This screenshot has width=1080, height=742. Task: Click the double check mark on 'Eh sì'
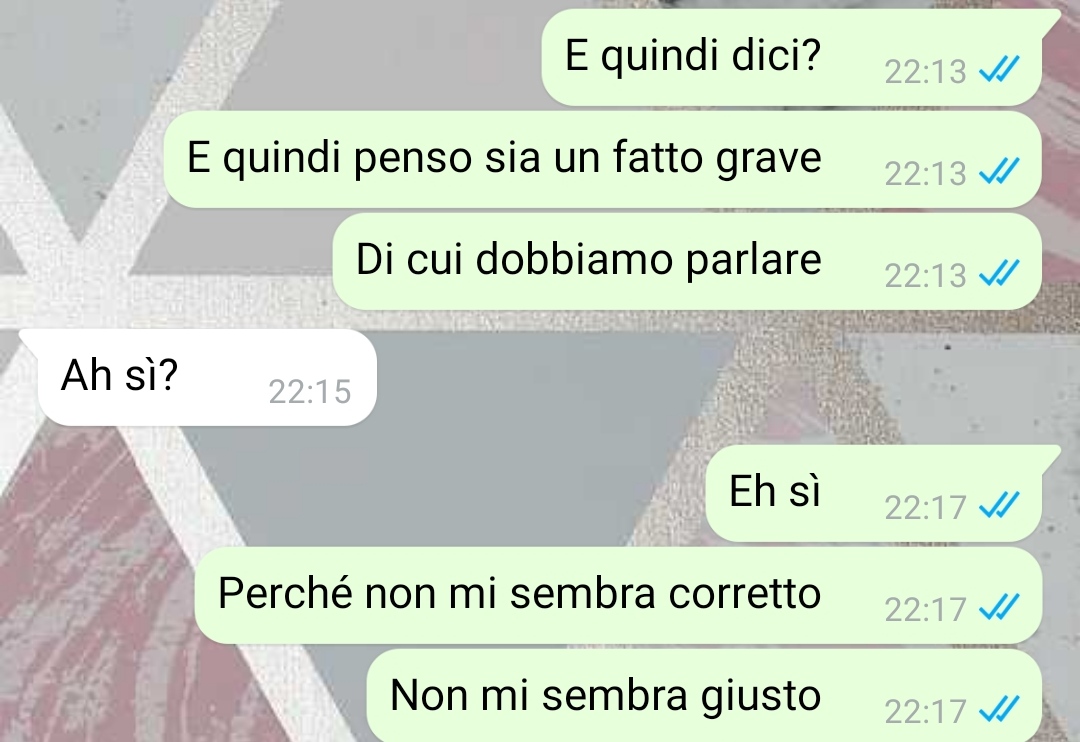[x=999, y=506]
